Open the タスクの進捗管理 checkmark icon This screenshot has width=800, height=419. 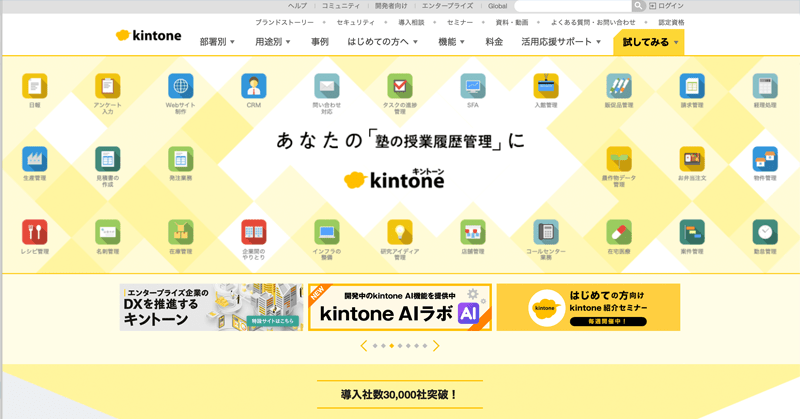pos(399,86)
